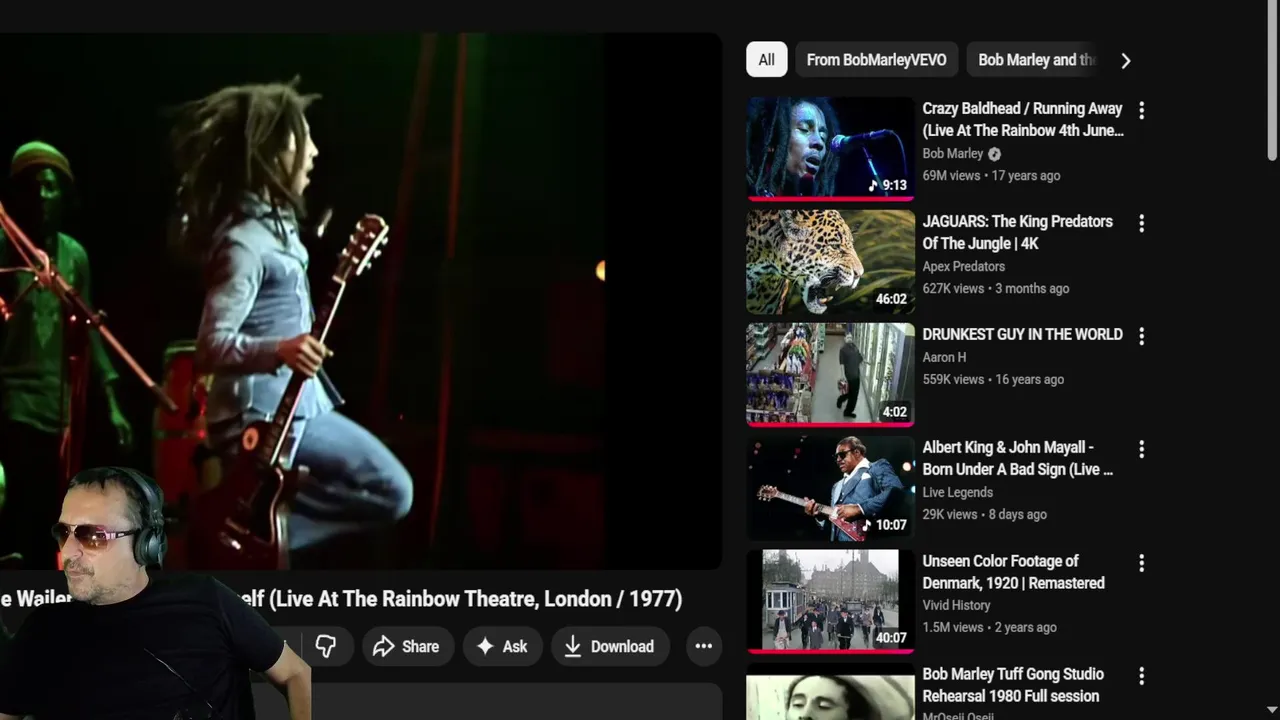Image resolution: width=1280 pixels, height=720 pixels.
Task: Open Bob Marley Tuff Gong Studio Rehearsal title
Action: [1013, 685]
